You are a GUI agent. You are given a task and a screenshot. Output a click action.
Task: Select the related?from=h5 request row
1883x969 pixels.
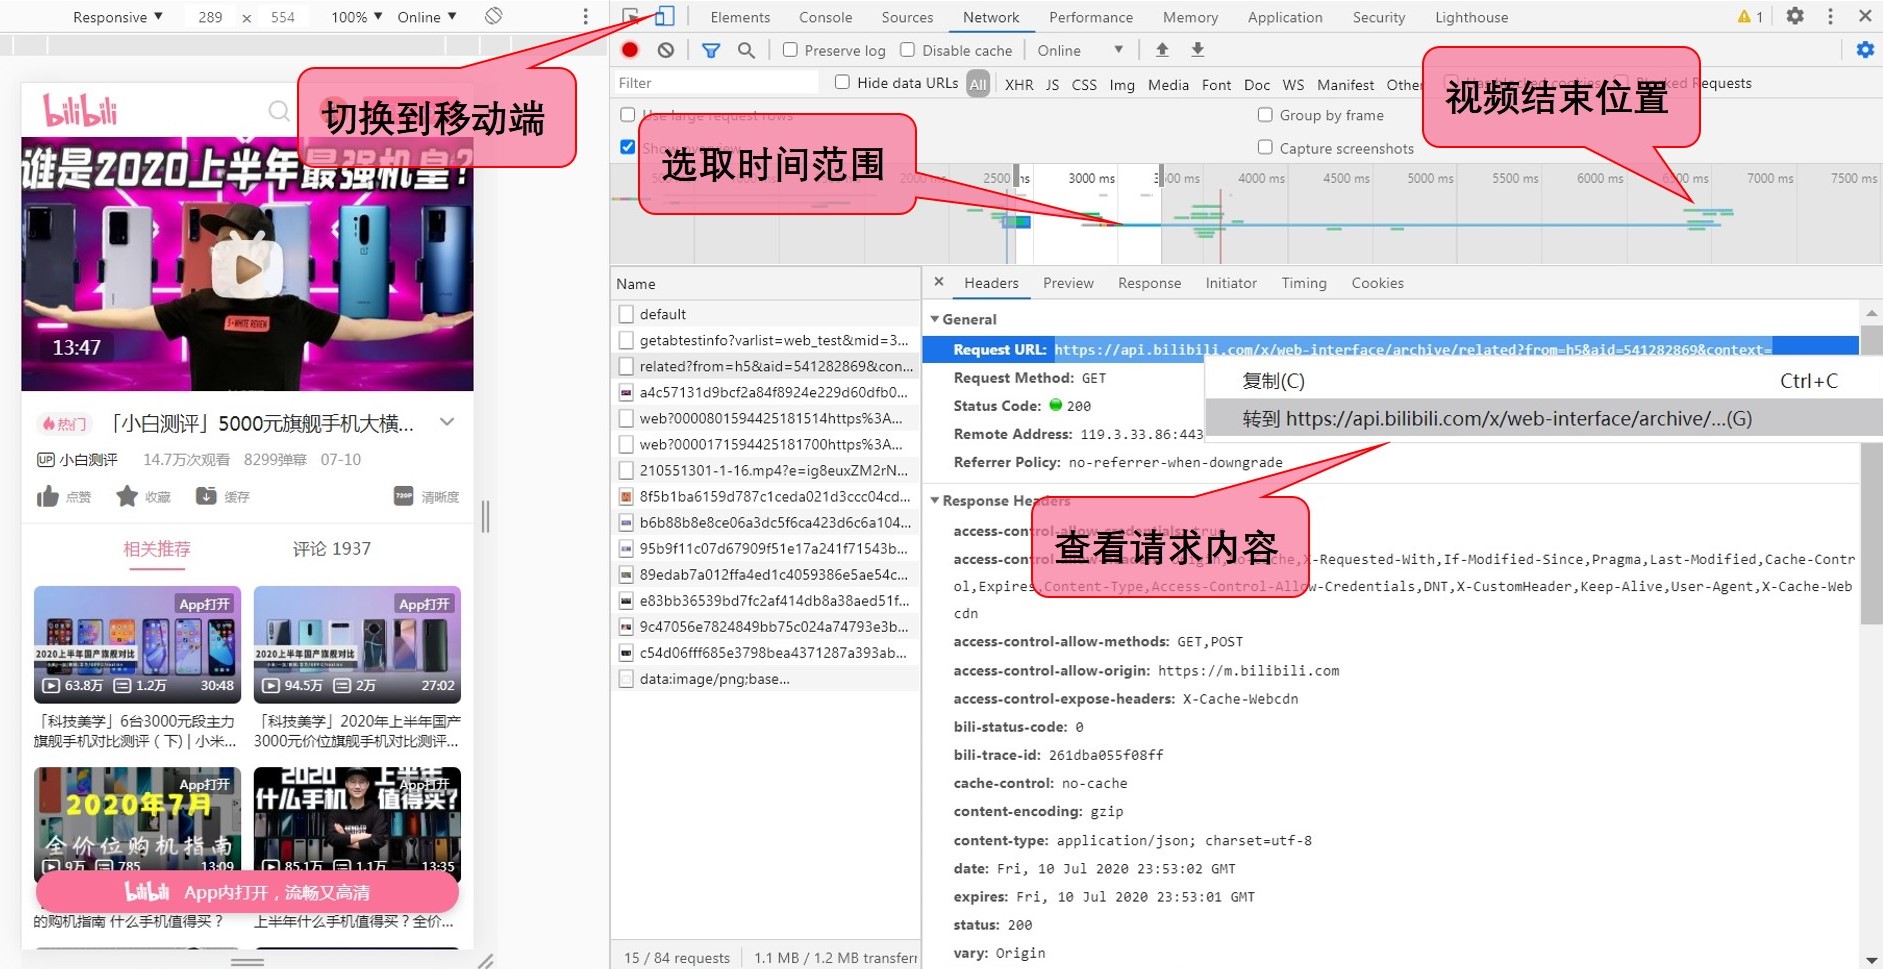[766, 366]
